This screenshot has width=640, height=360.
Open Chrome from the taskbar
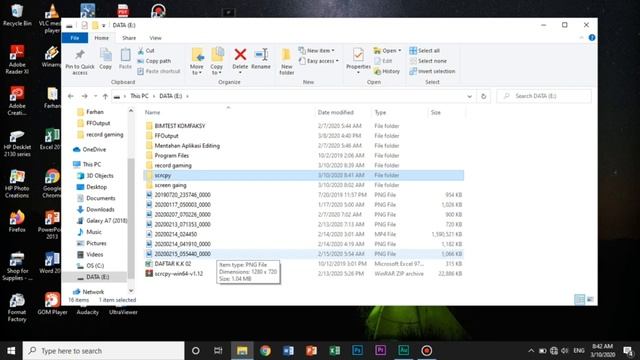pos(265,351)
